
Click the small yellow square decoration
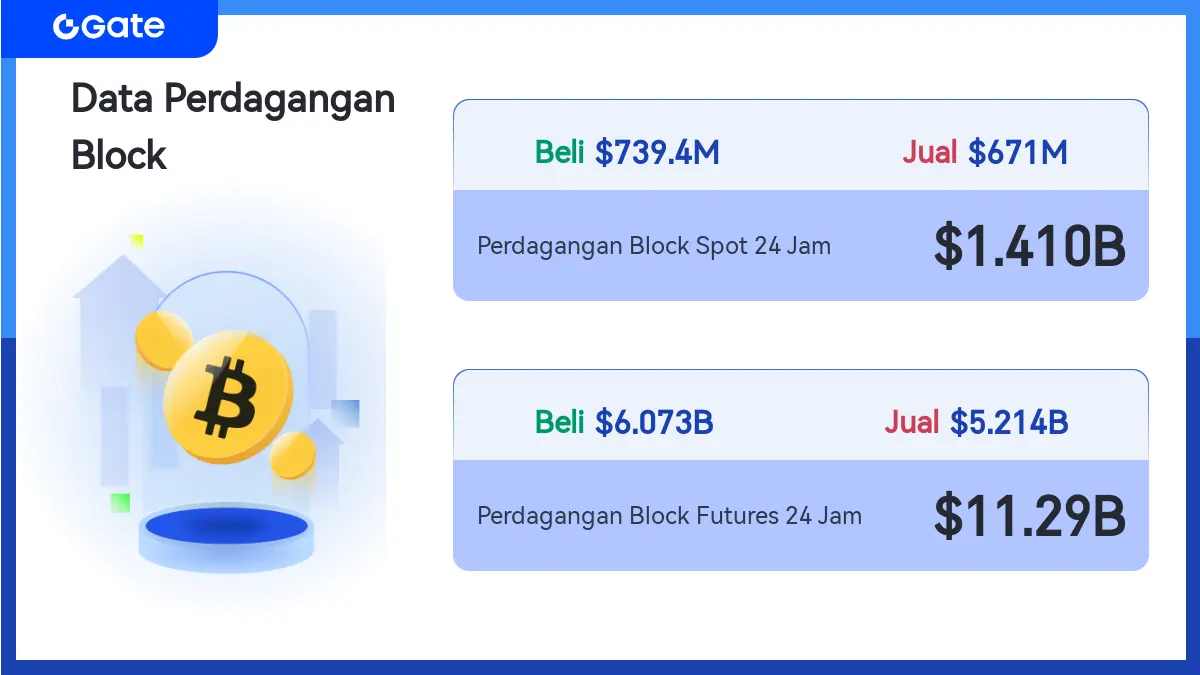(x=136, y=241)
